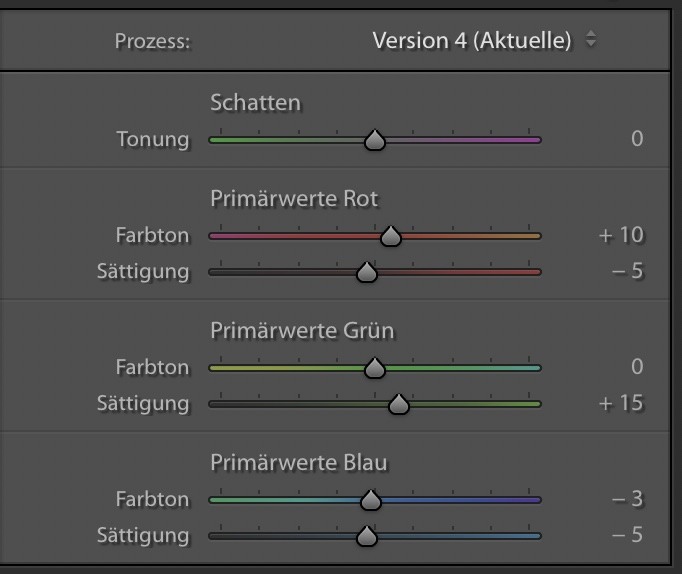Click the Schatten Tonung slider handle
682x574 pixels.
[375, 140]
